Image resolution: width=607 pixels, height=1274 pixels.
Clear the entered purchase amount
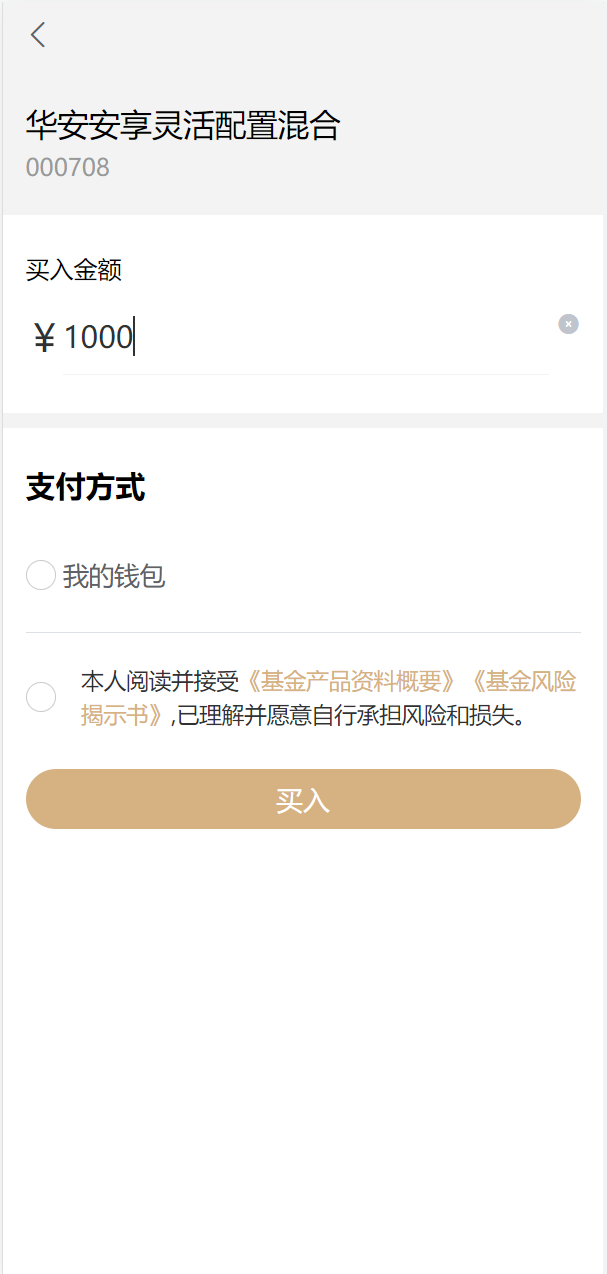point(568,324)
